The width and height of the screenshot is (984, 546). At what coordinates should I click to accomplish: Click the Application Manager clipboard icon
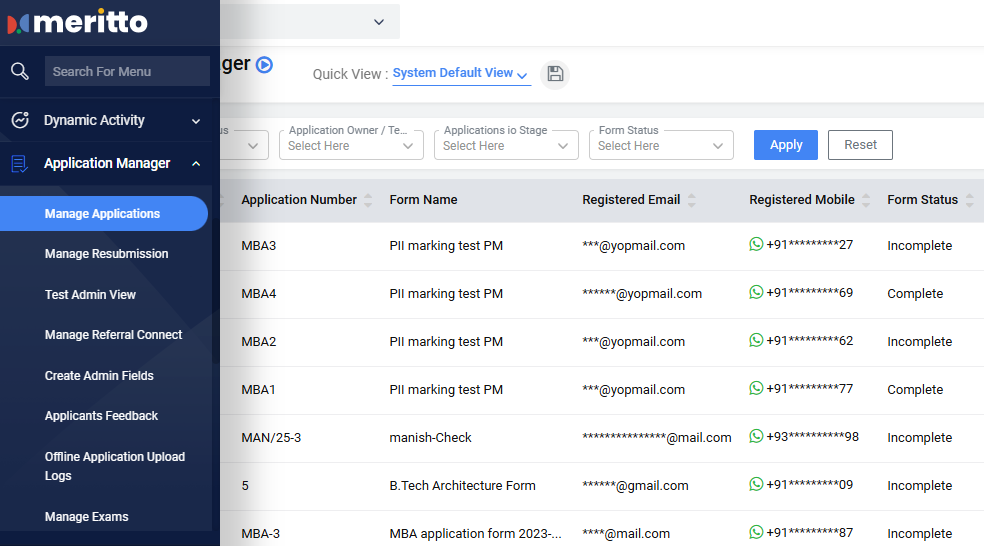20,163
